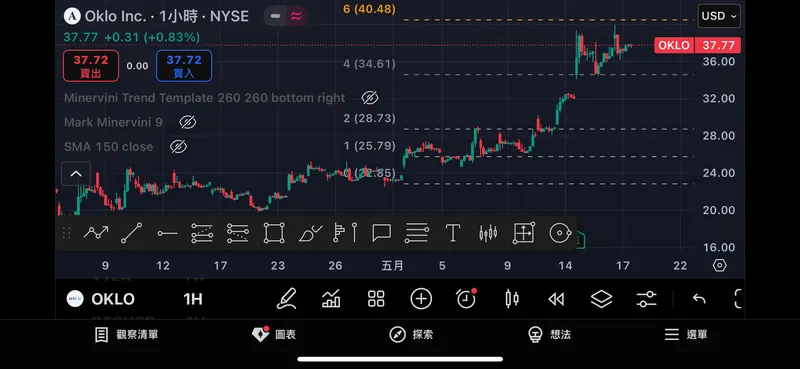Select the circle shape tool
The image size is (800, 369).
click(560, 233)
